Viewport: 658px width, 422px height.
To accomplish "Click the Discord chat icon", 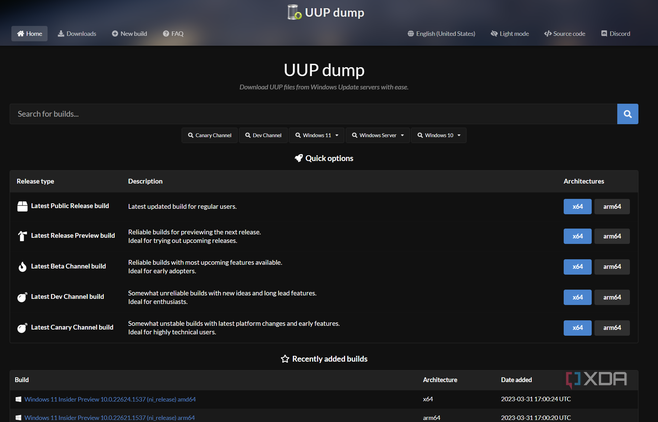I will (604, 34).
